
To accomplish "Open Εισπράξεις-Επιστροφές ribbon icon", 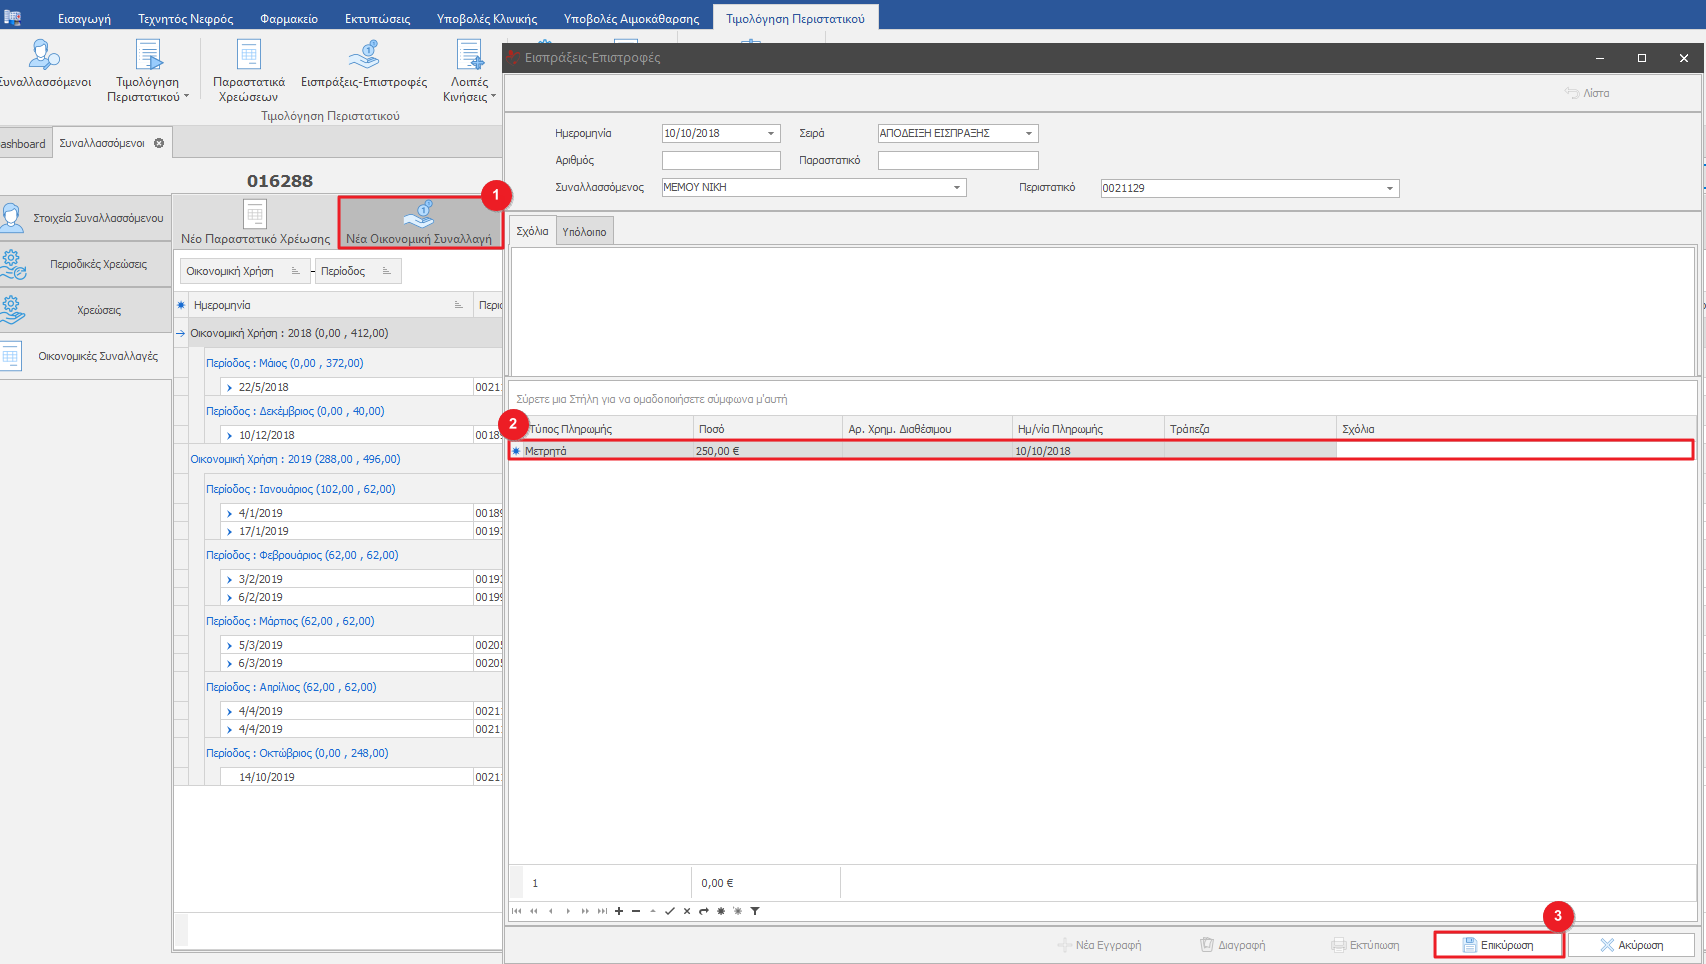I will (x=364, y=64).
